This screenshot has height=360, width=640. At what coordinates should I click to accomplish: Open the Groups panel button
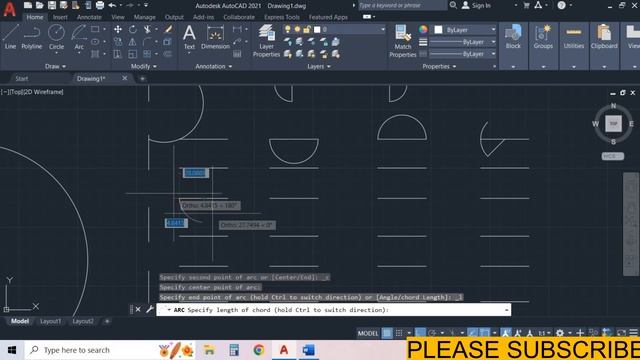(543, 37)
